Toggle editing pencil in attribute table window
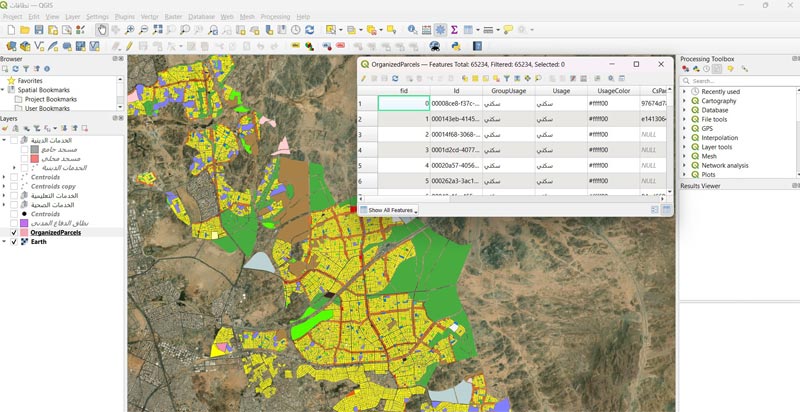The width and height of the screenshot is (800, 412). tap(364, 79)
